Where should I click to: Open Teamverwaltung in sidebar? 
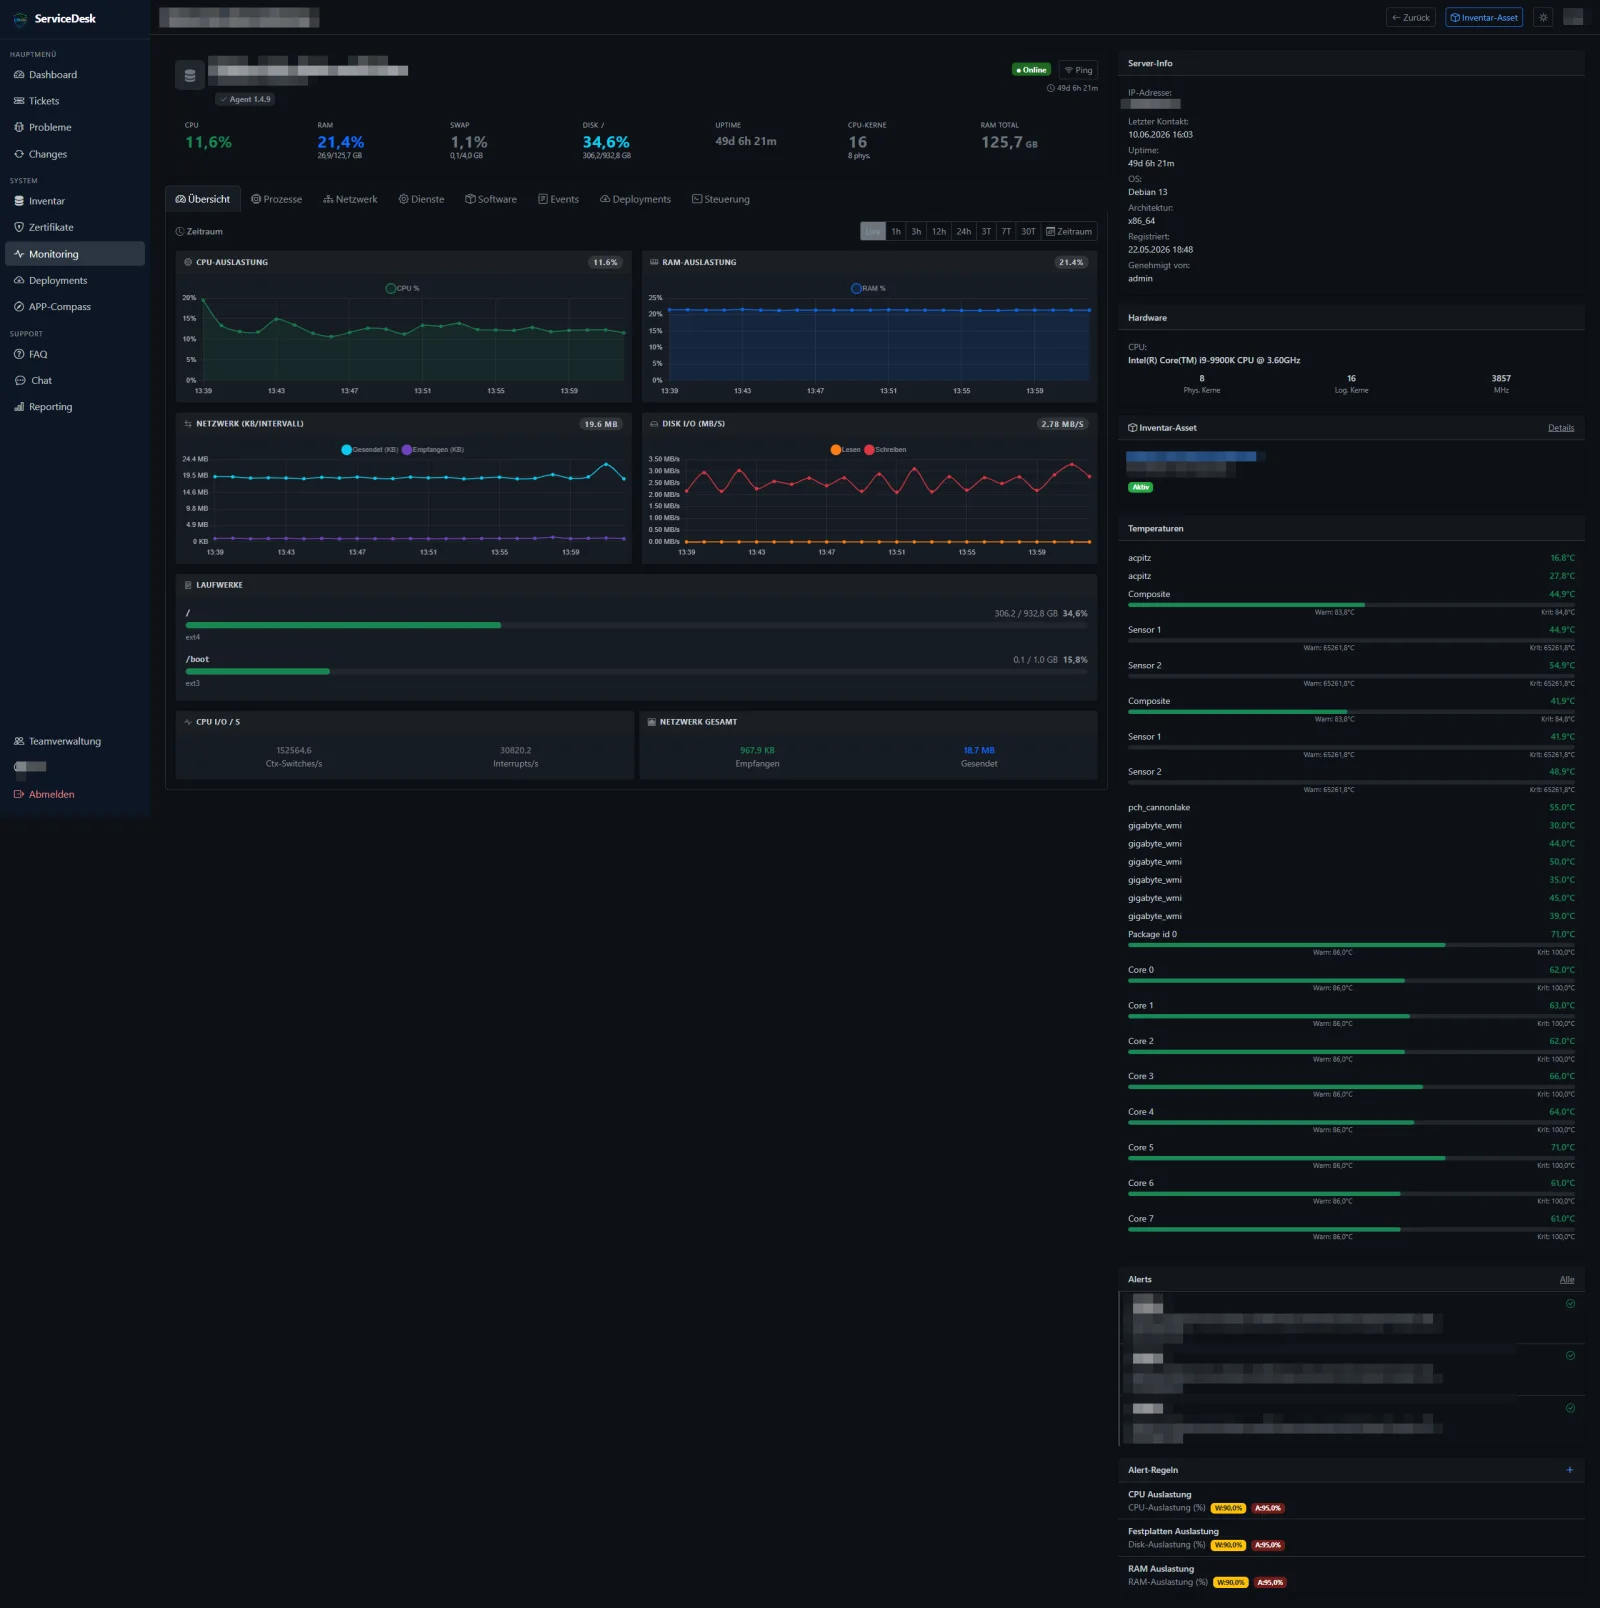[75, 741]
